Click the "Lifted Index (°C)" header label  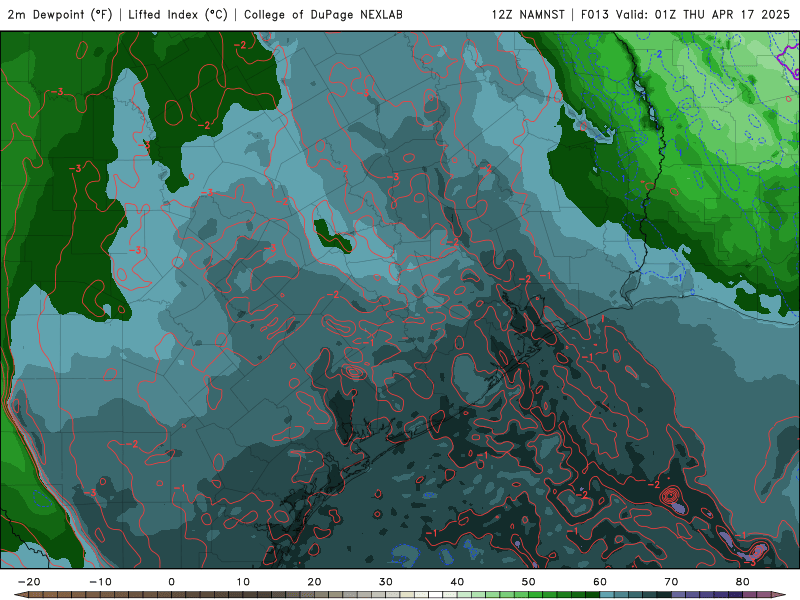[x=178, y=14]
